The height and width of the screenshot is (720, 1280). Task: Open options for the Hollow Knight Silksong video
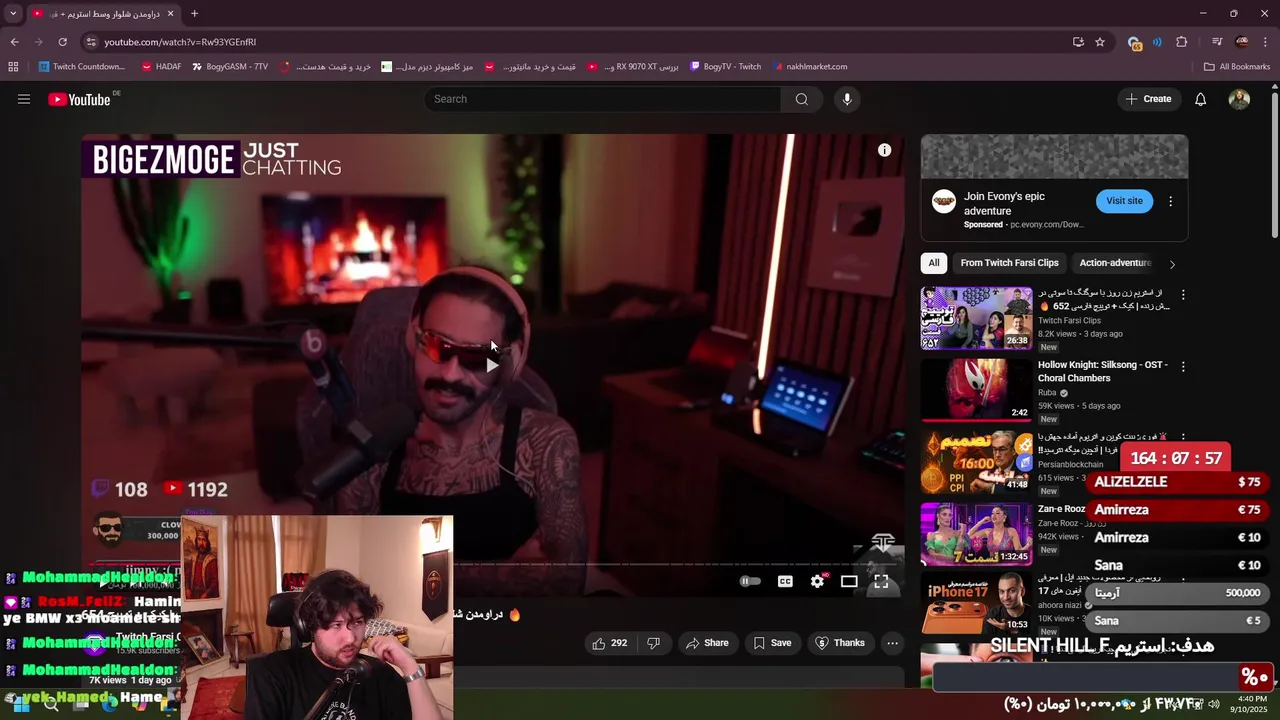pyautogui.click(x=1183, y=367)
